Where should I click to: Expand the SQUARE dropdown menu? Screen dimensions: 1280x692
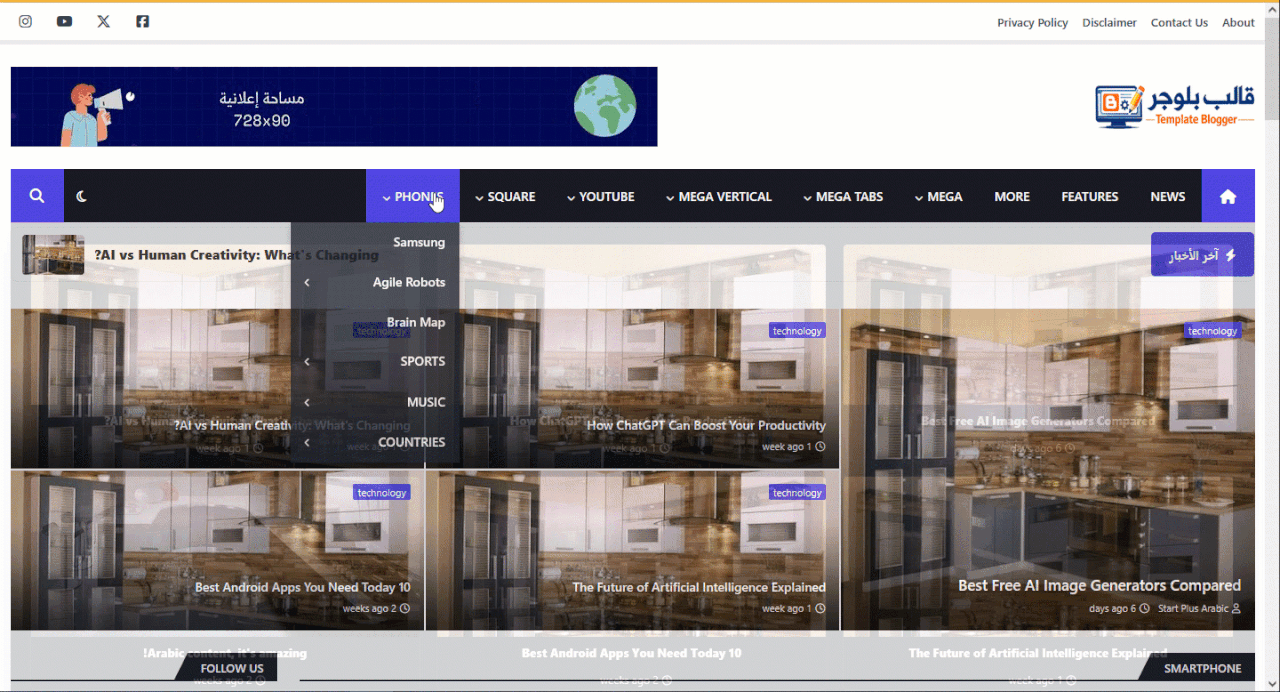pos(505,196)
